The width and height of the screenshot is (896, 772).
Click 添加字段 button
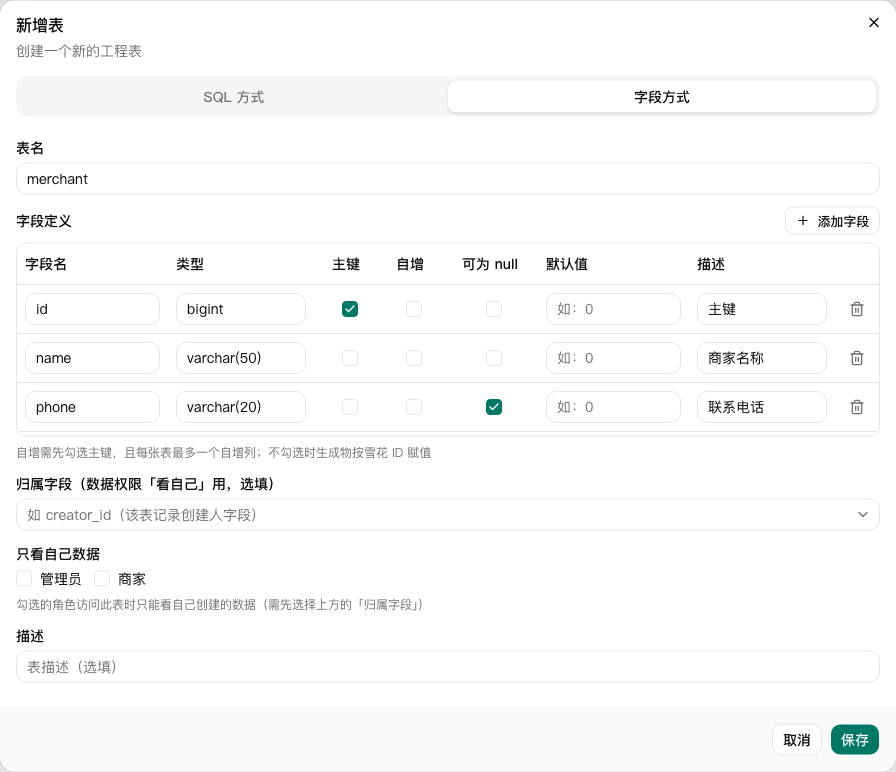pyautogui.click(x=832, y=221)
